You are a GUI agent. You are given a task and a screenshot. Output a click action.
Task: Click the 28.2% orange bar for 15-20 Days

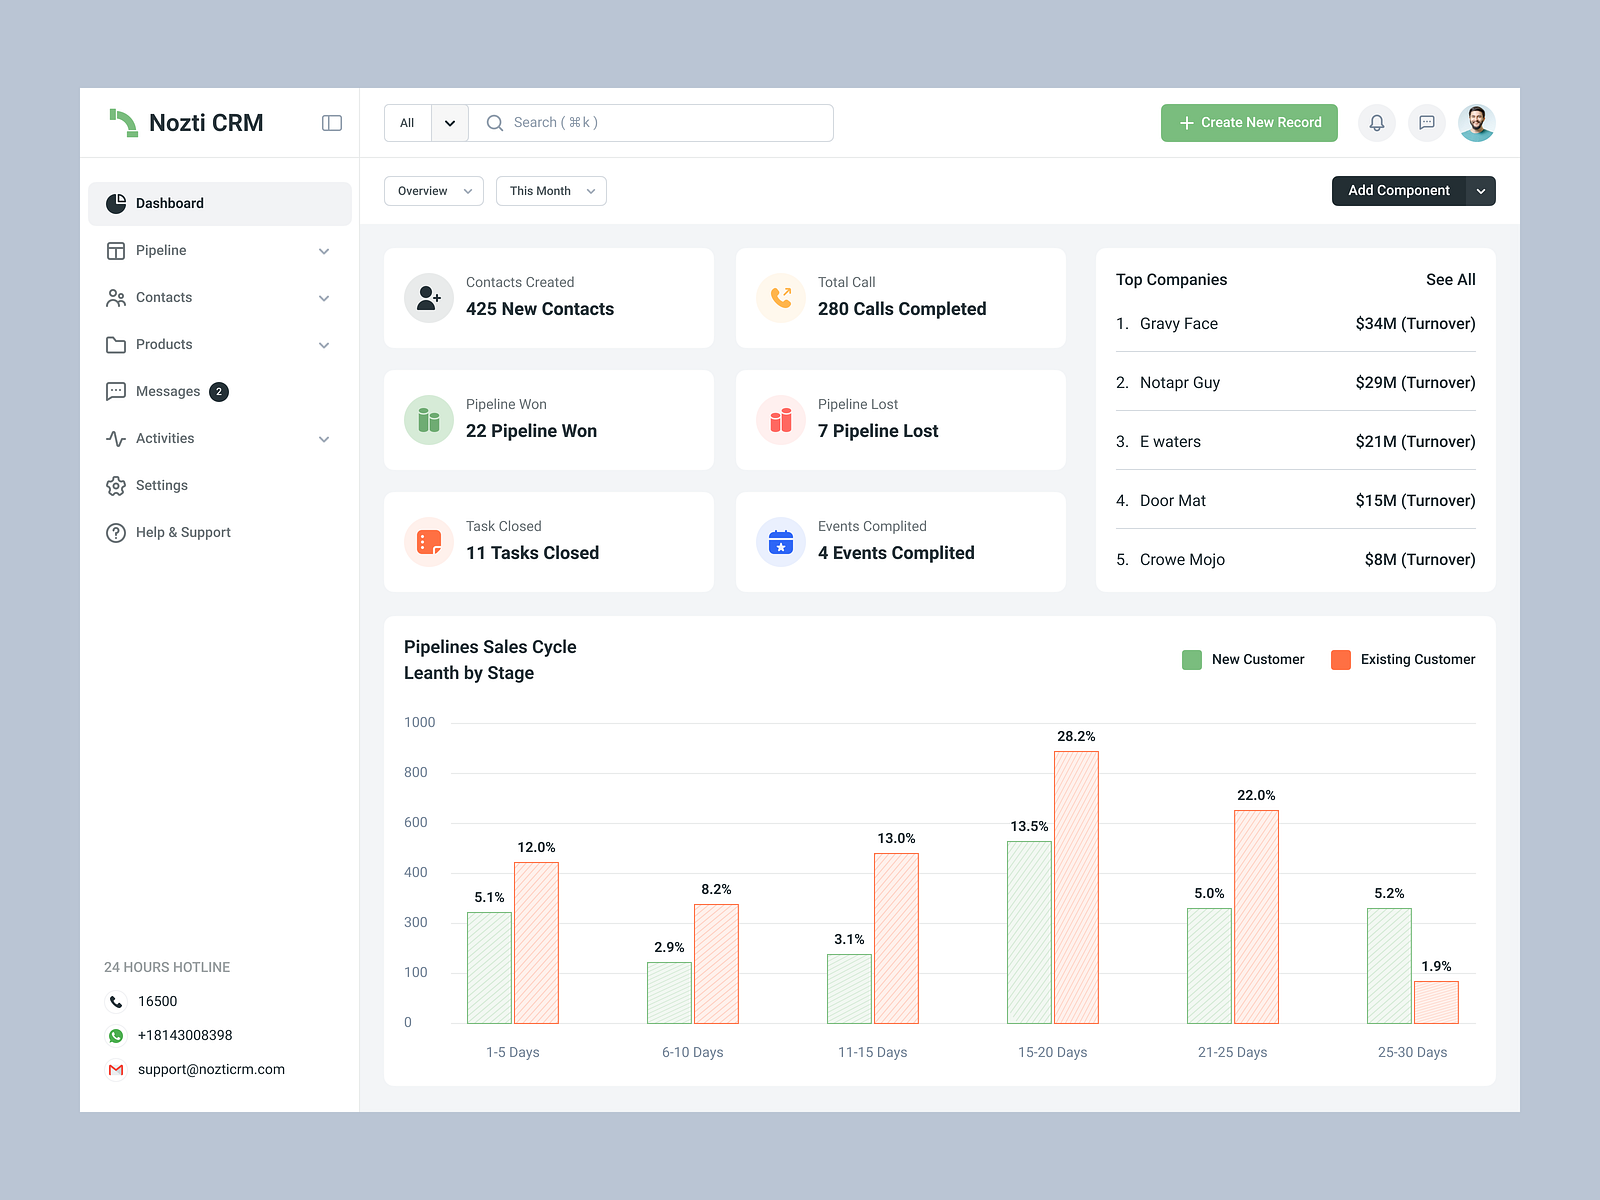tap(1076, 887)
